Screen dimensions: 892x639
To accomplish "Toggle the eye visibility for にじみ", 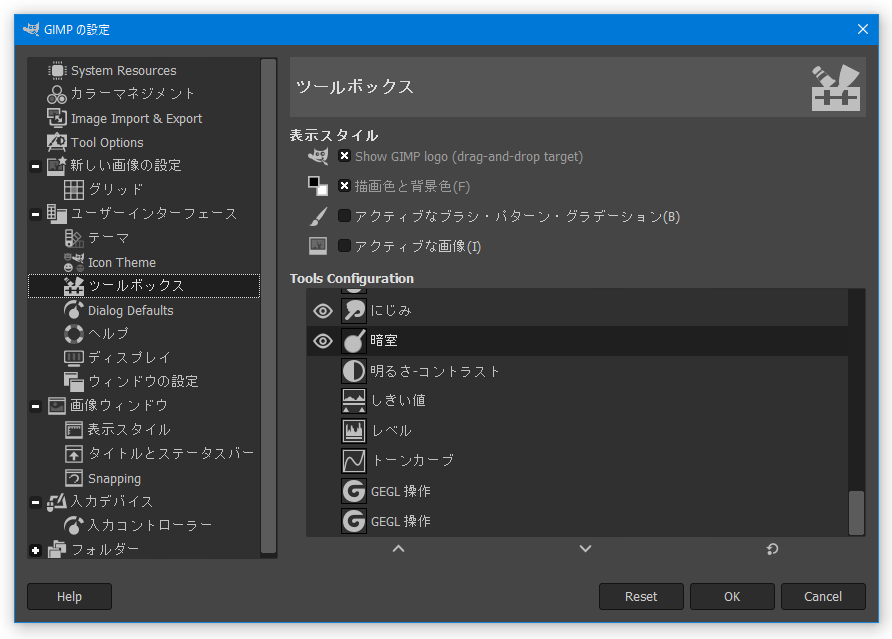I will tap(323, 311).
